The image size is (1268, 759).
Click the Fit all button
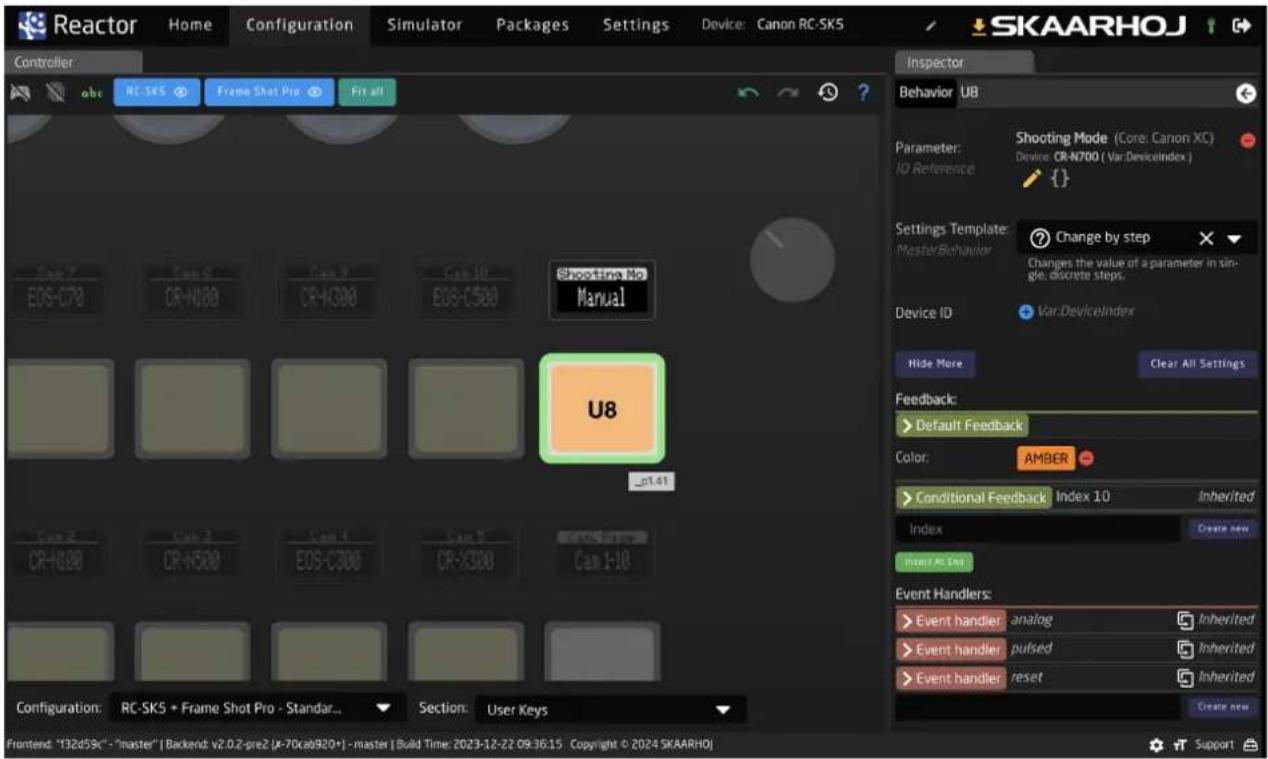(367, 92)
